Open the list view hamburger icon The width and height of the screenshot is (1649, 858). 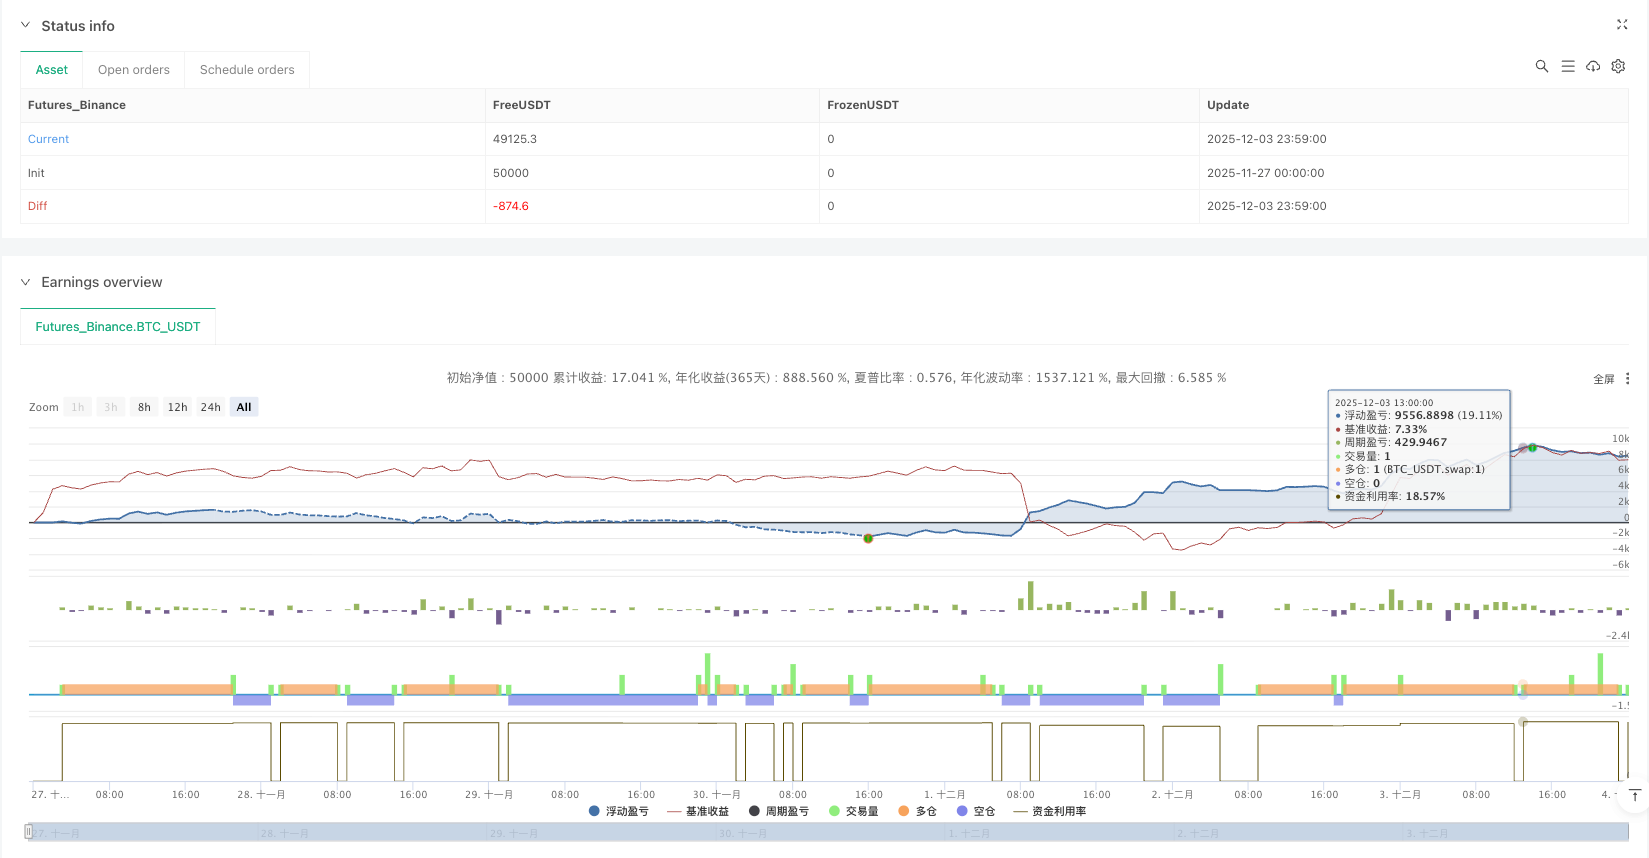click(1567, 66)
